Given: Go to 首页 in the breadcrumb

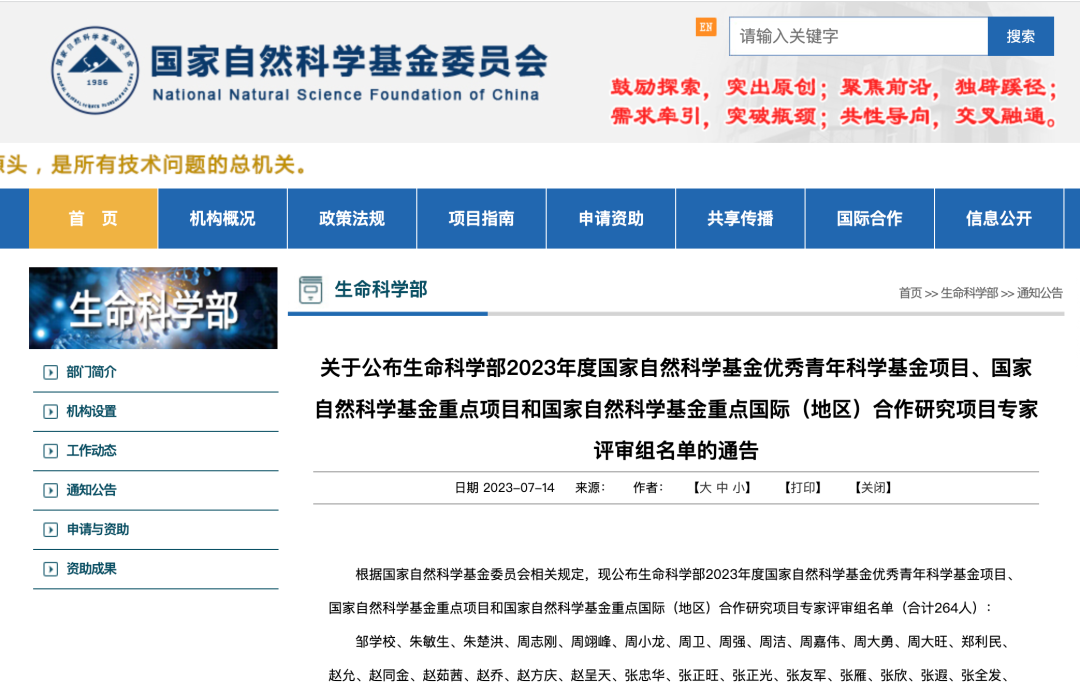Looking at the screenshot, I should [910, 293].
